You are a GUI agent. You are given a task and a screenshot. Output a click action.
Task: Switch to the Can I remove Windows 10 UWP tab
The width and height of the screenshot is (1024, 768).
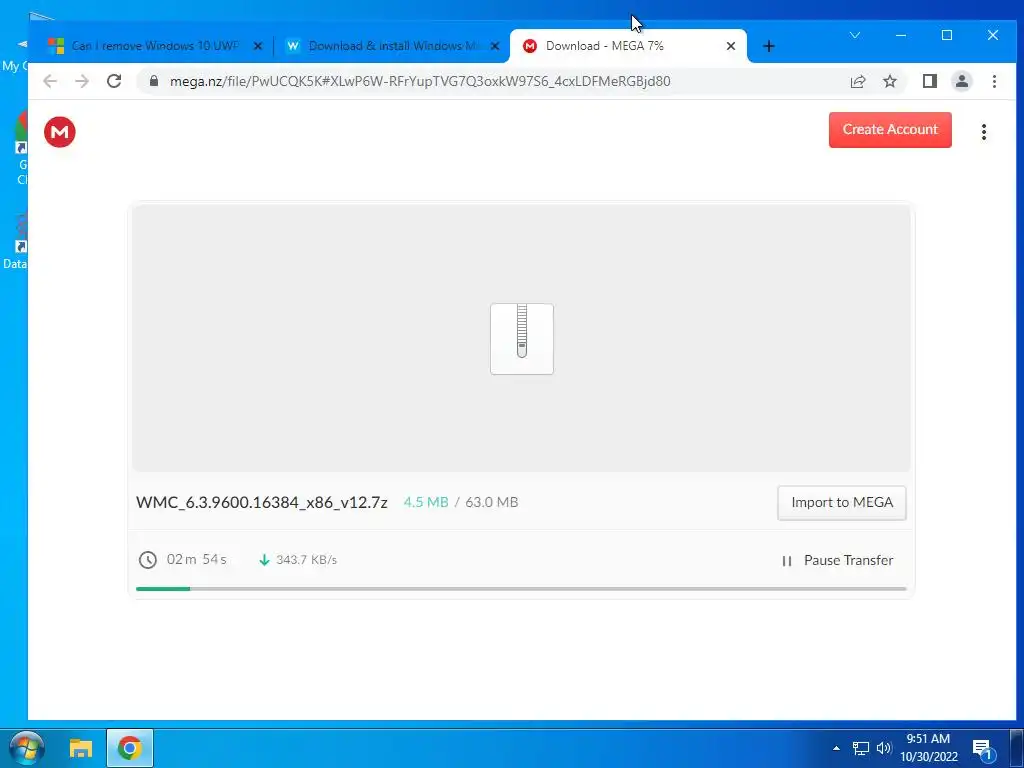click(x=155, y=46)
